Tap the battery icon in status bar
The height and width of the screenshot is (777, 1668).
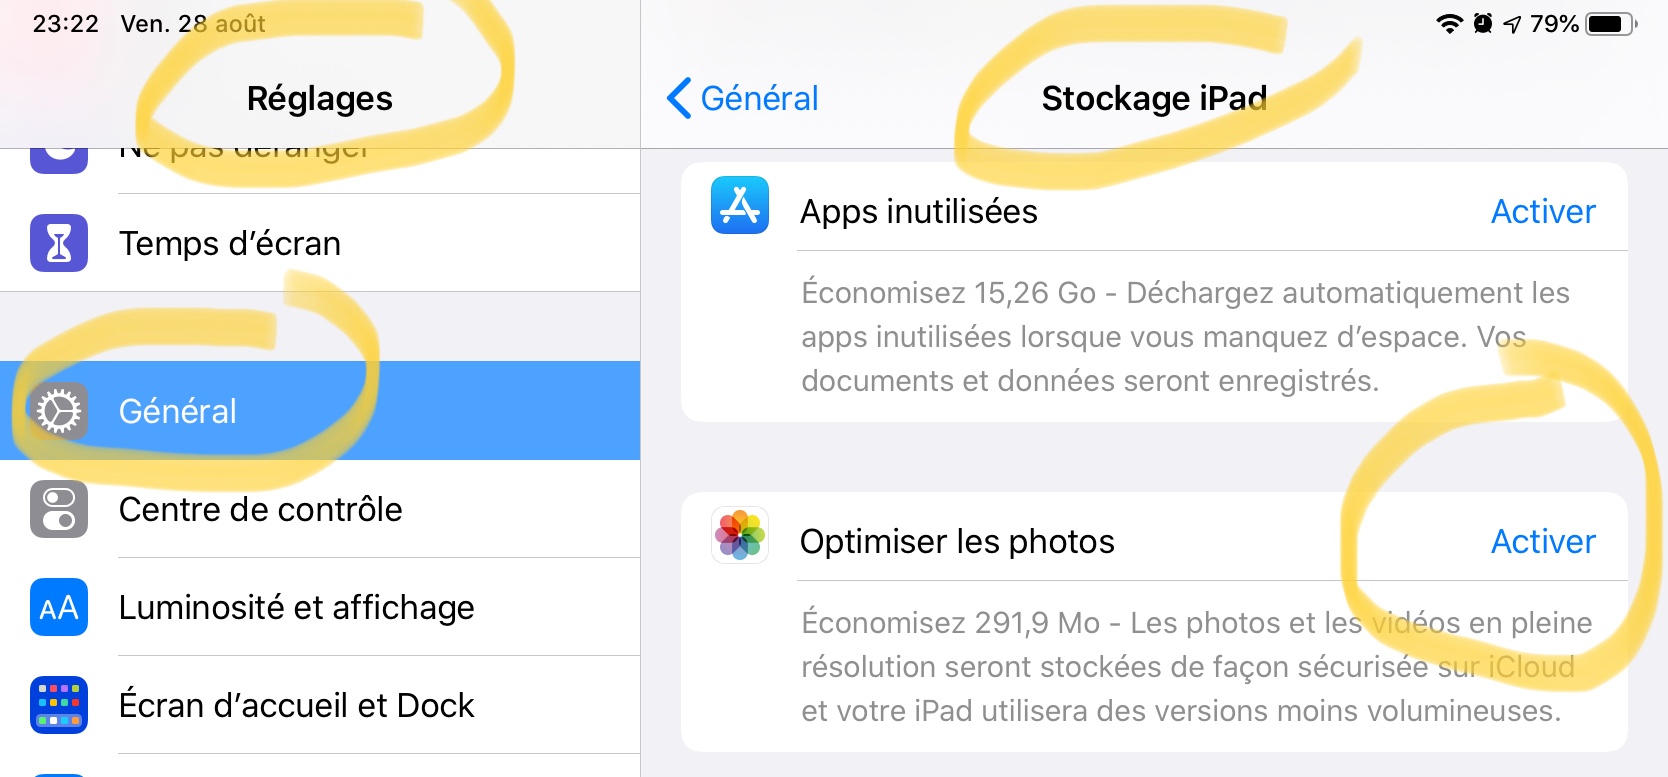(1610, 24)
